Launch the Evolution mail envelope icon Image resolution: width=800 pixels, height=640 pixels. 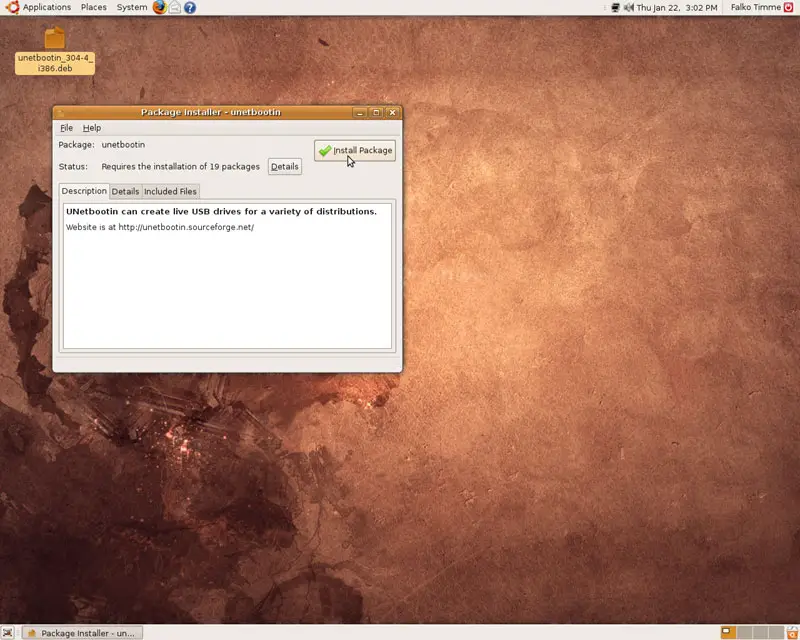pyautogui.click(x=175, y=7)
